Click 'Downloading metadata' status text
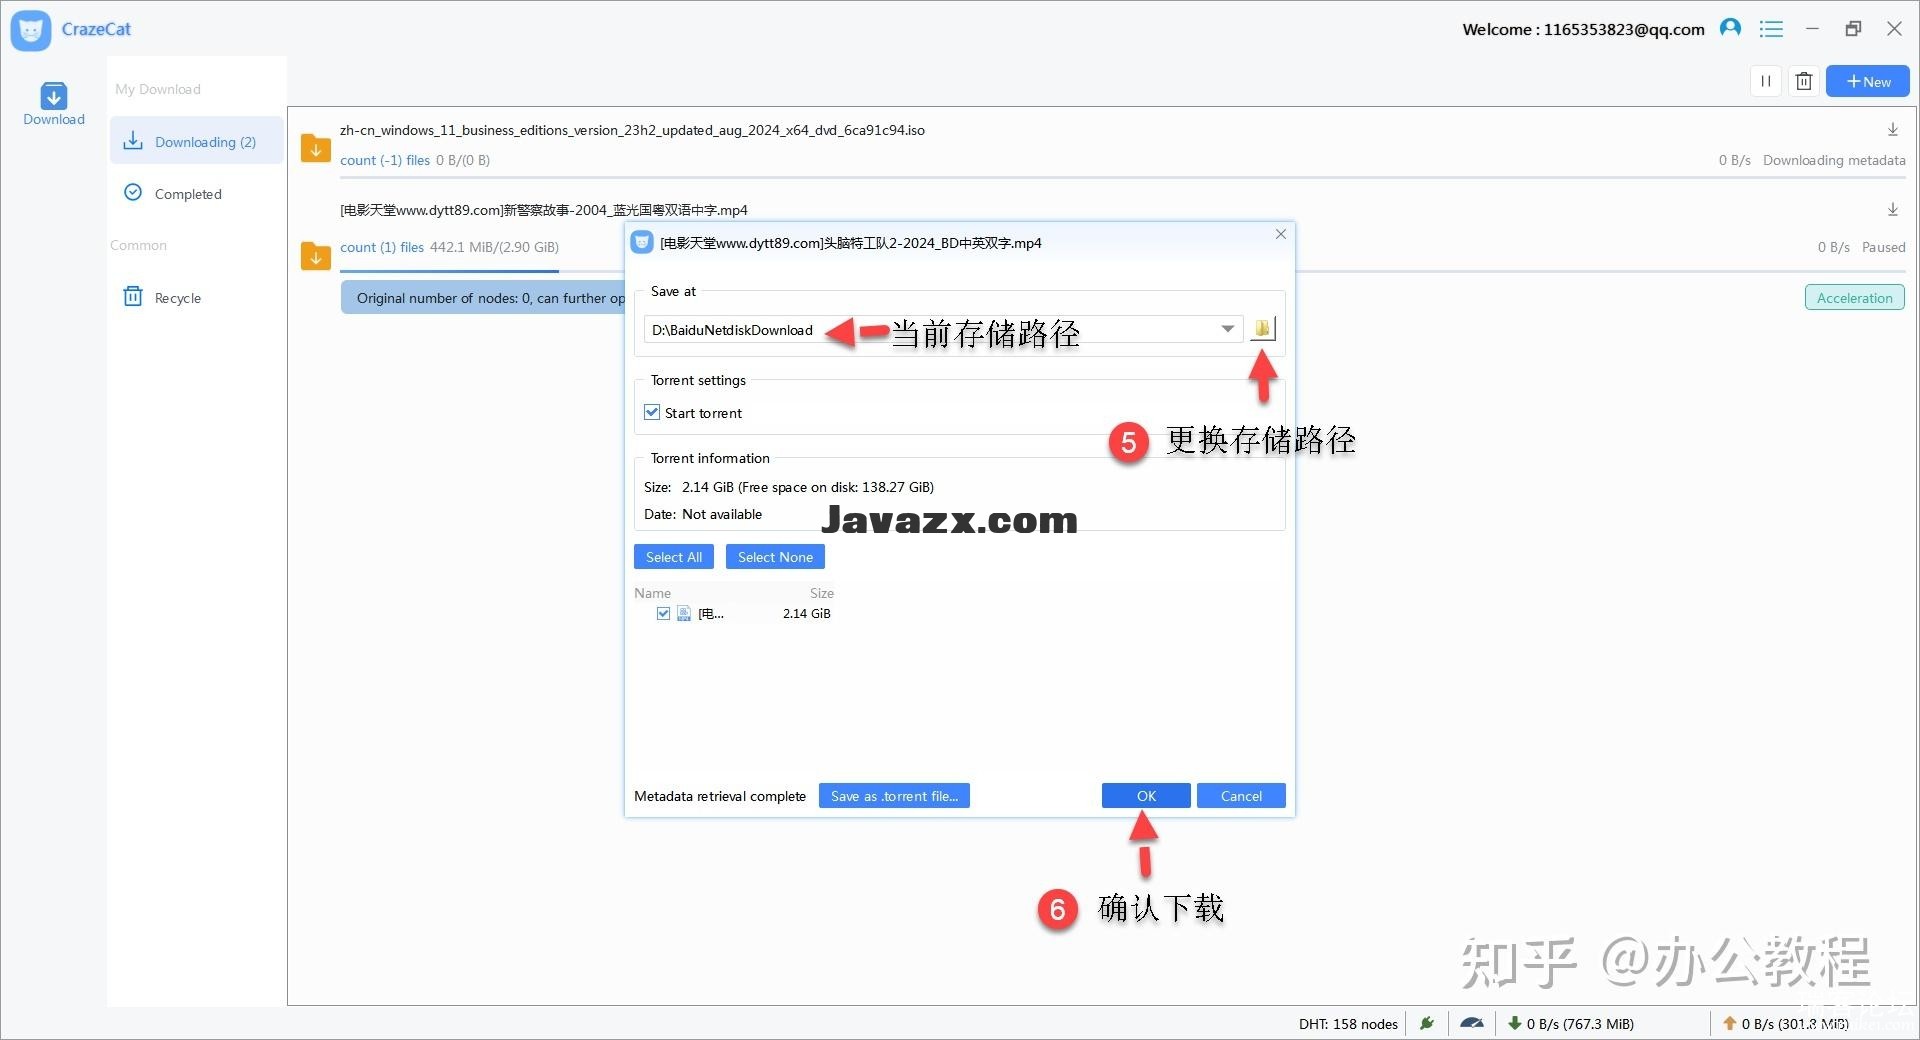Viewport: 1920px width, 1040px height. (x=1834, y=160)
